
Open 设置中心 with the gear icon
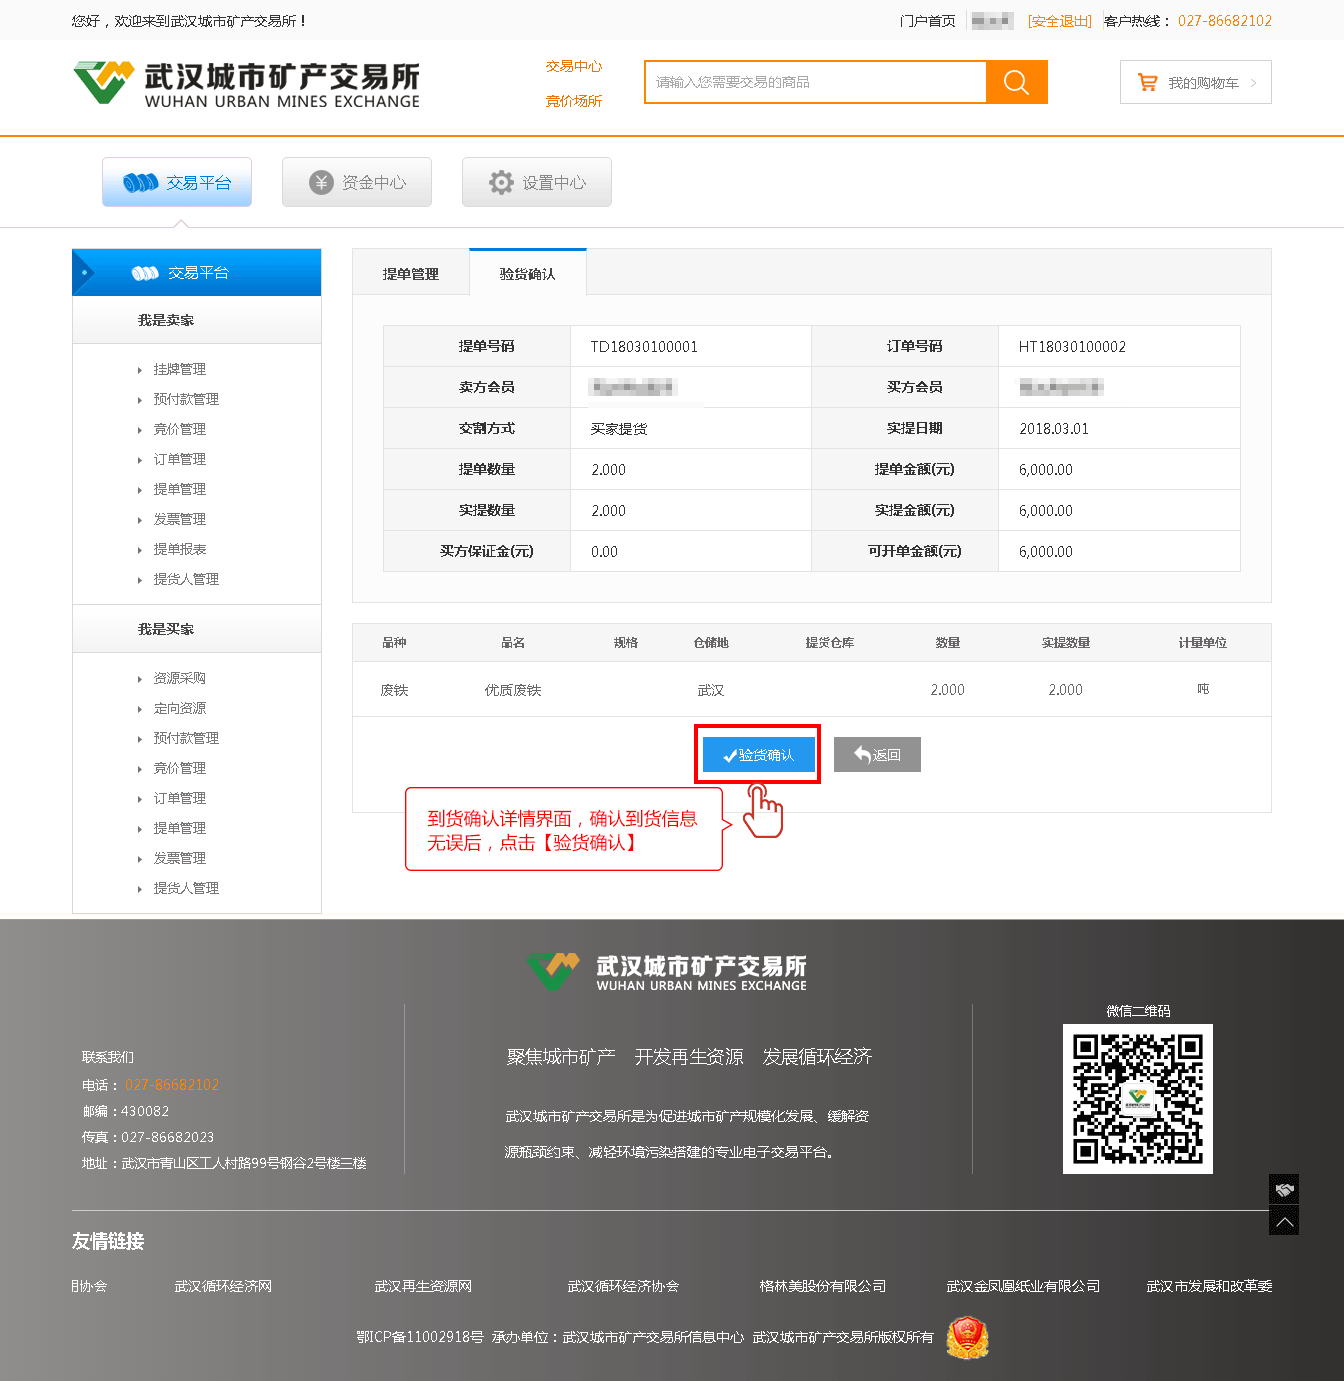tap(537, 182)
